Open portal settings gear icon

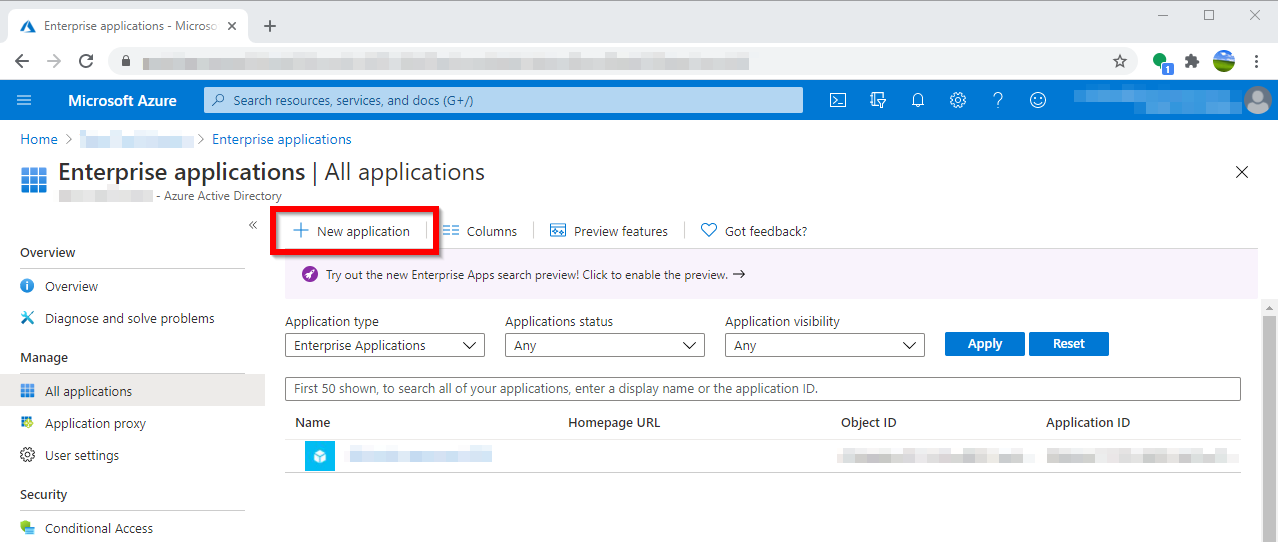[x=958, y=100]
